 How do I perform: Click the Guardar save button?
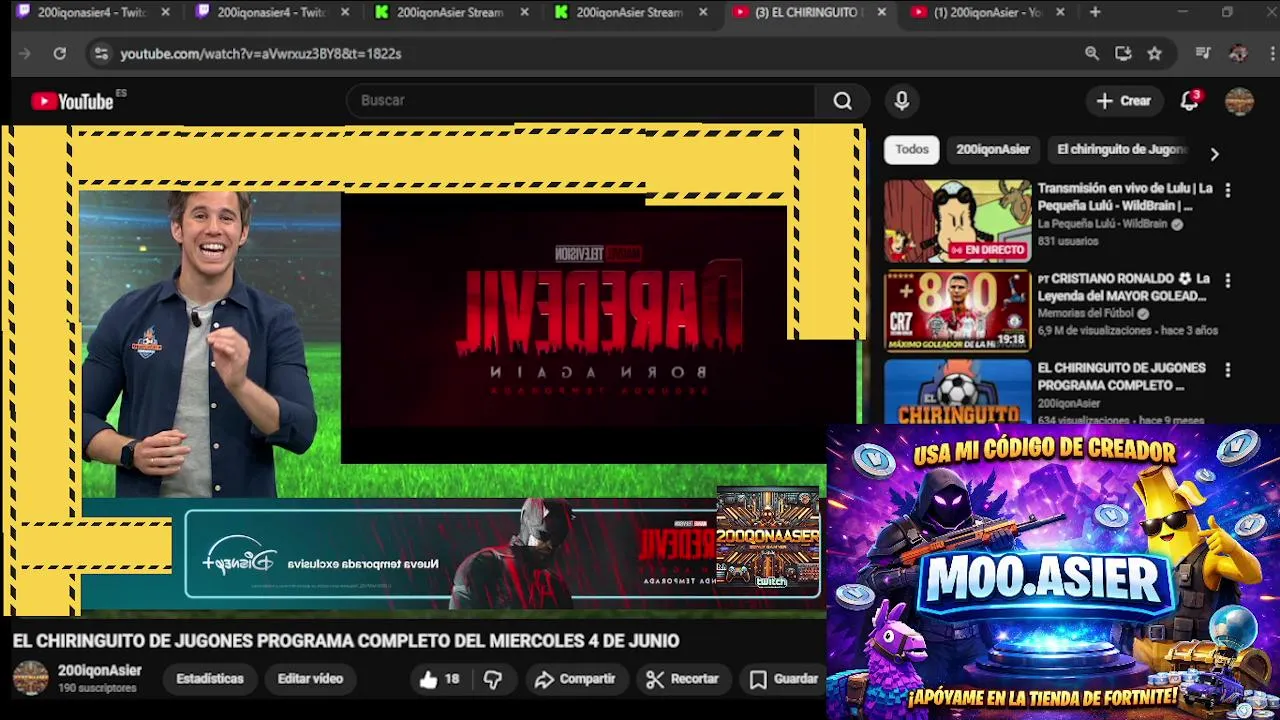click(x=785, y=679)
